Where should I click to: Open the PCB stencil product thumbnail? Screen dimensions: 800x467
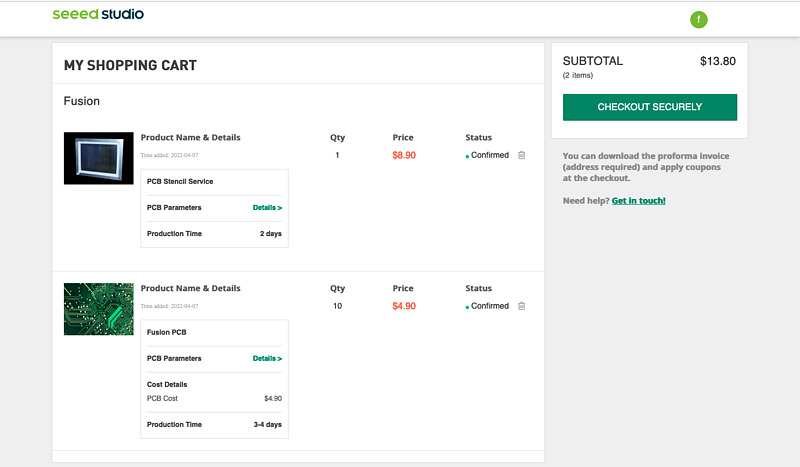[x=98, y=158]
